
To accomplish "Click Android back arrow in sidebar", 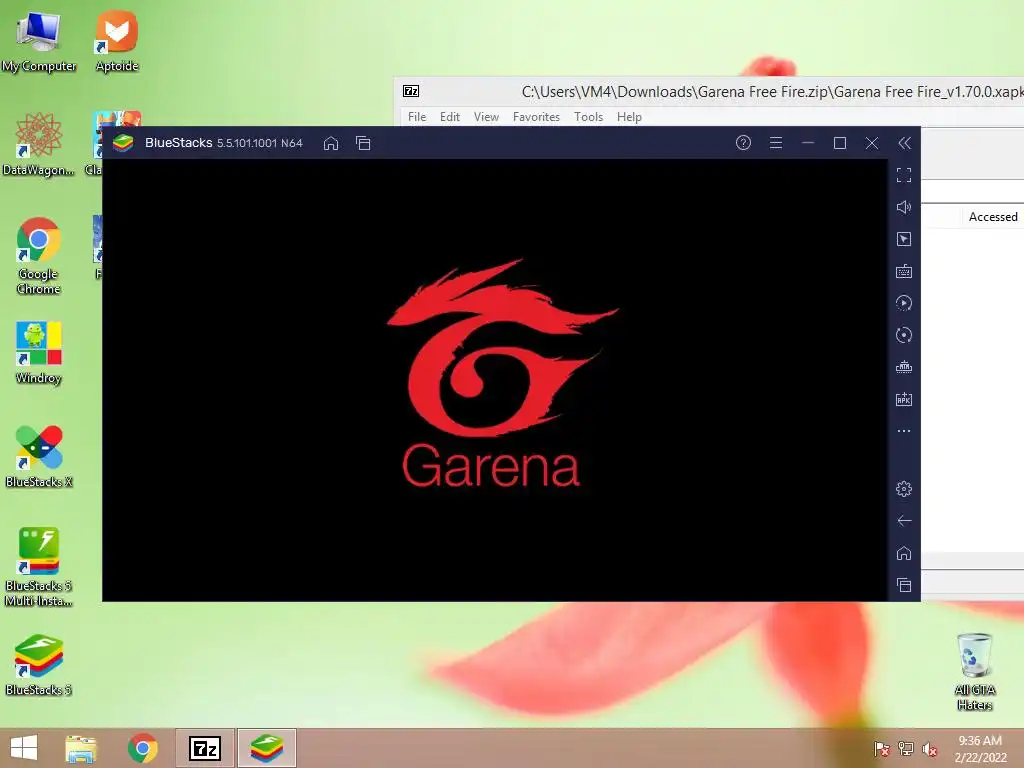I will pyautogui.click(x=904, y=520).
